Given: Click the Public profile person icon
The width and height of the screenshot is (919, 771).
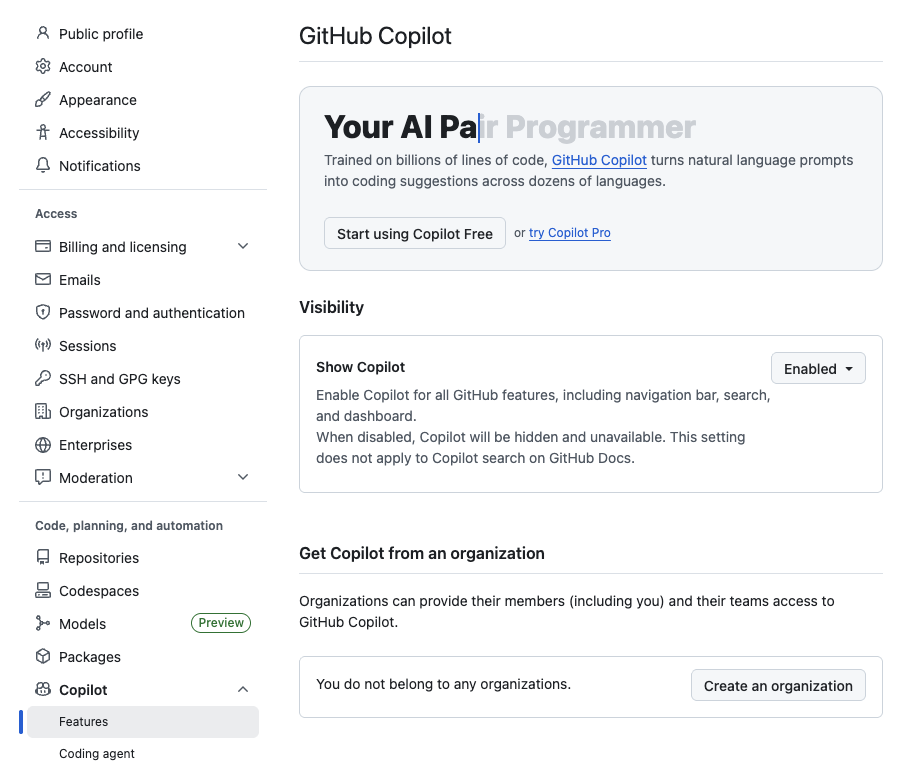Looking at the screenshot, I should coord(43,34).
